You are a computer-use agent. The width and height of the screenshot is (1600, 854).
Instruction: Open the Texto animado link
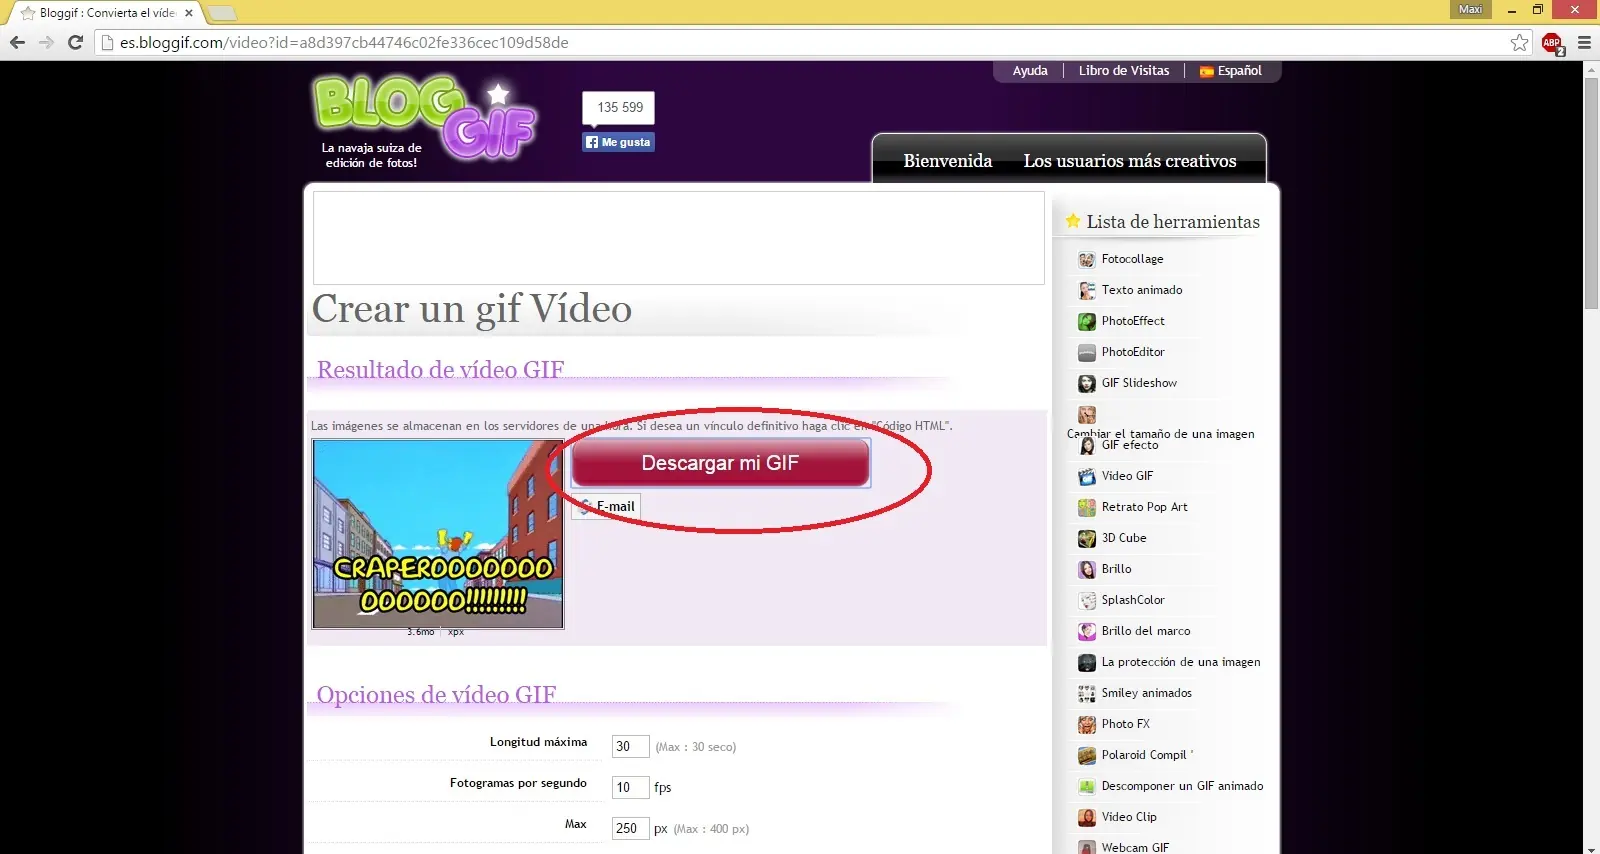click(1142, 290)
